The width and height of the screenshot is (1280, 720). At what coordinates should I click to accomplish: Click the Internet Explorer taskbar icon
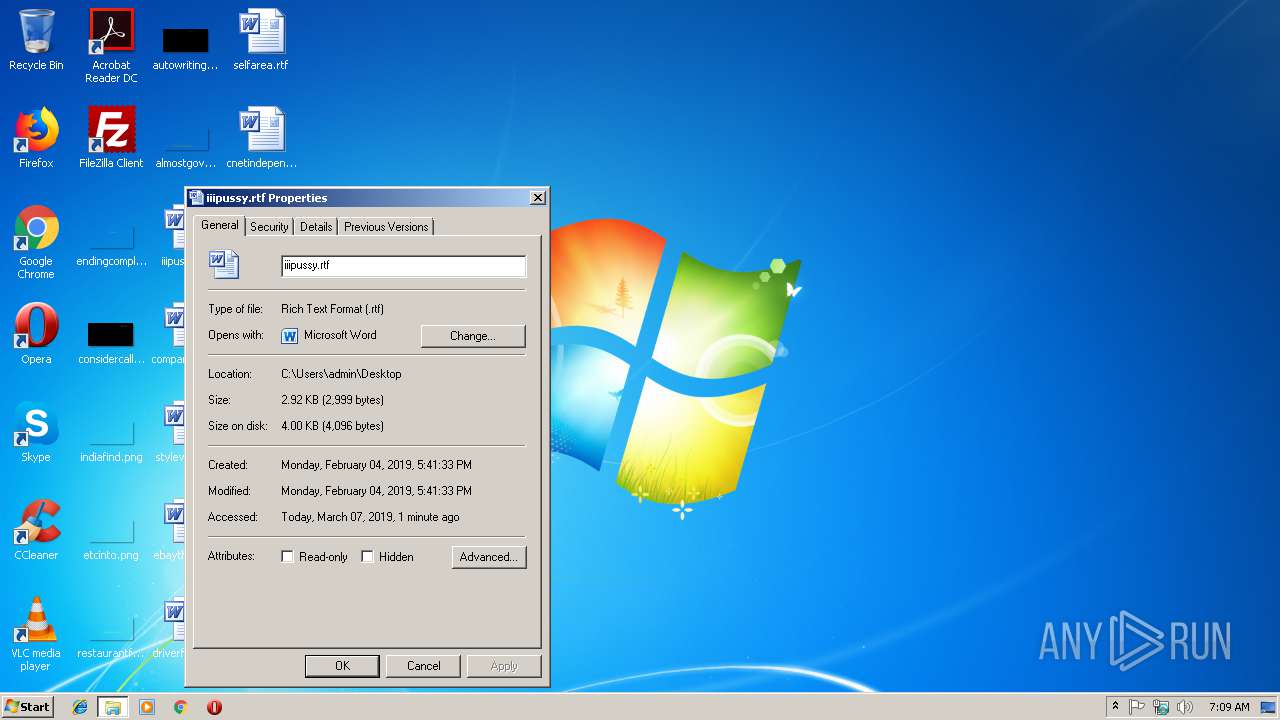80,707
